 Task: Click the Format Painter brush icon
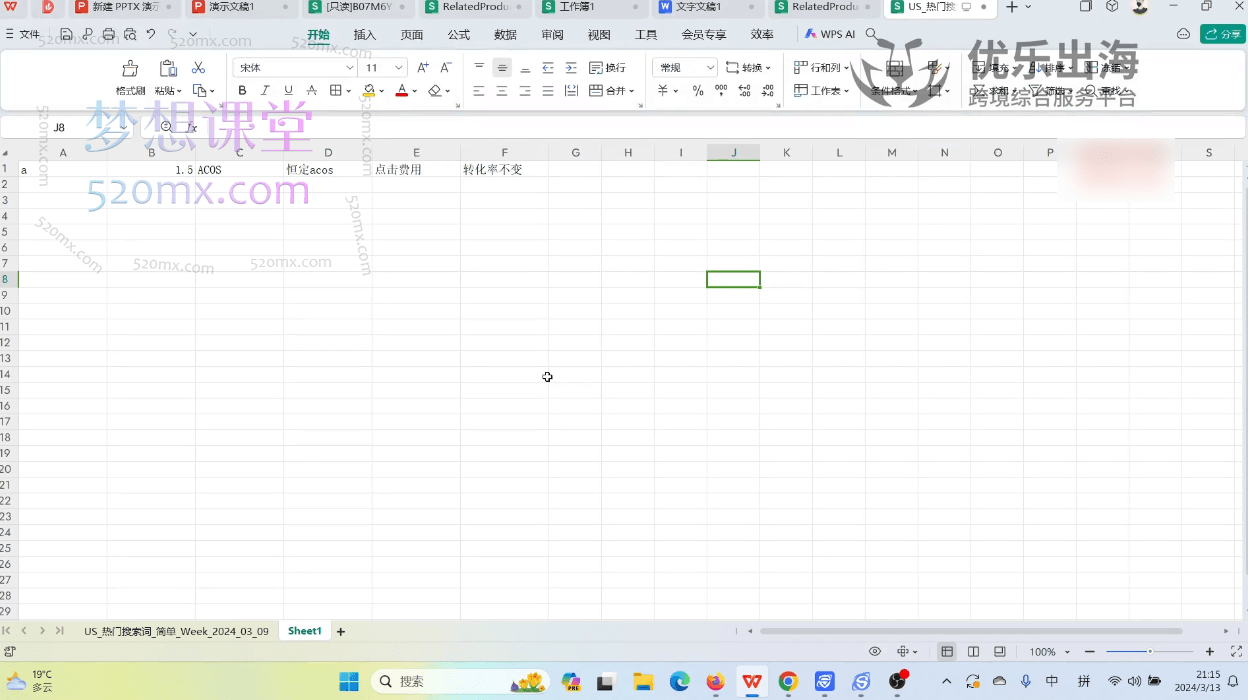pos(130,69)
